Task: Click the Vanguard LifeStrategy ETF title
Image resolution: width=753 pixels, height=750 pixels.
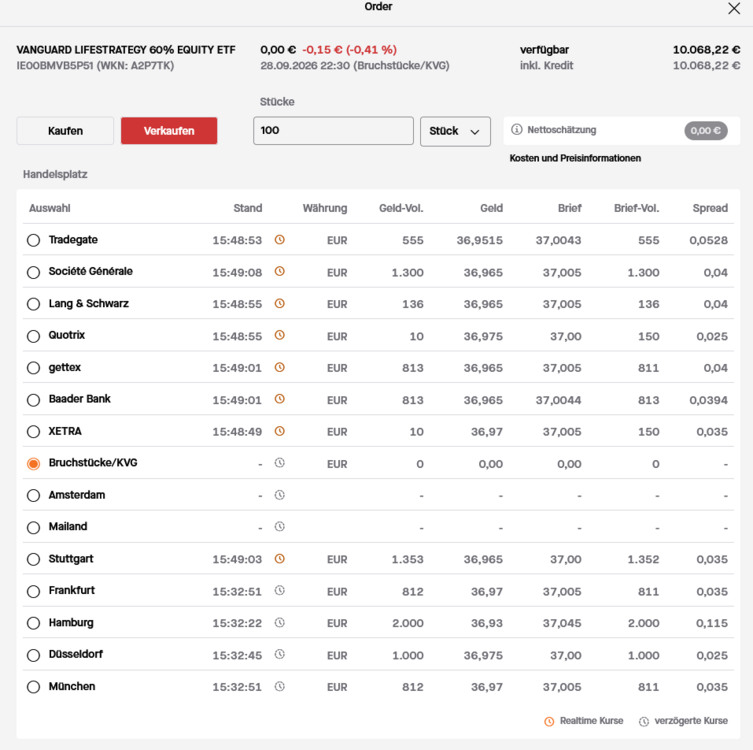Action: point(126,49)
